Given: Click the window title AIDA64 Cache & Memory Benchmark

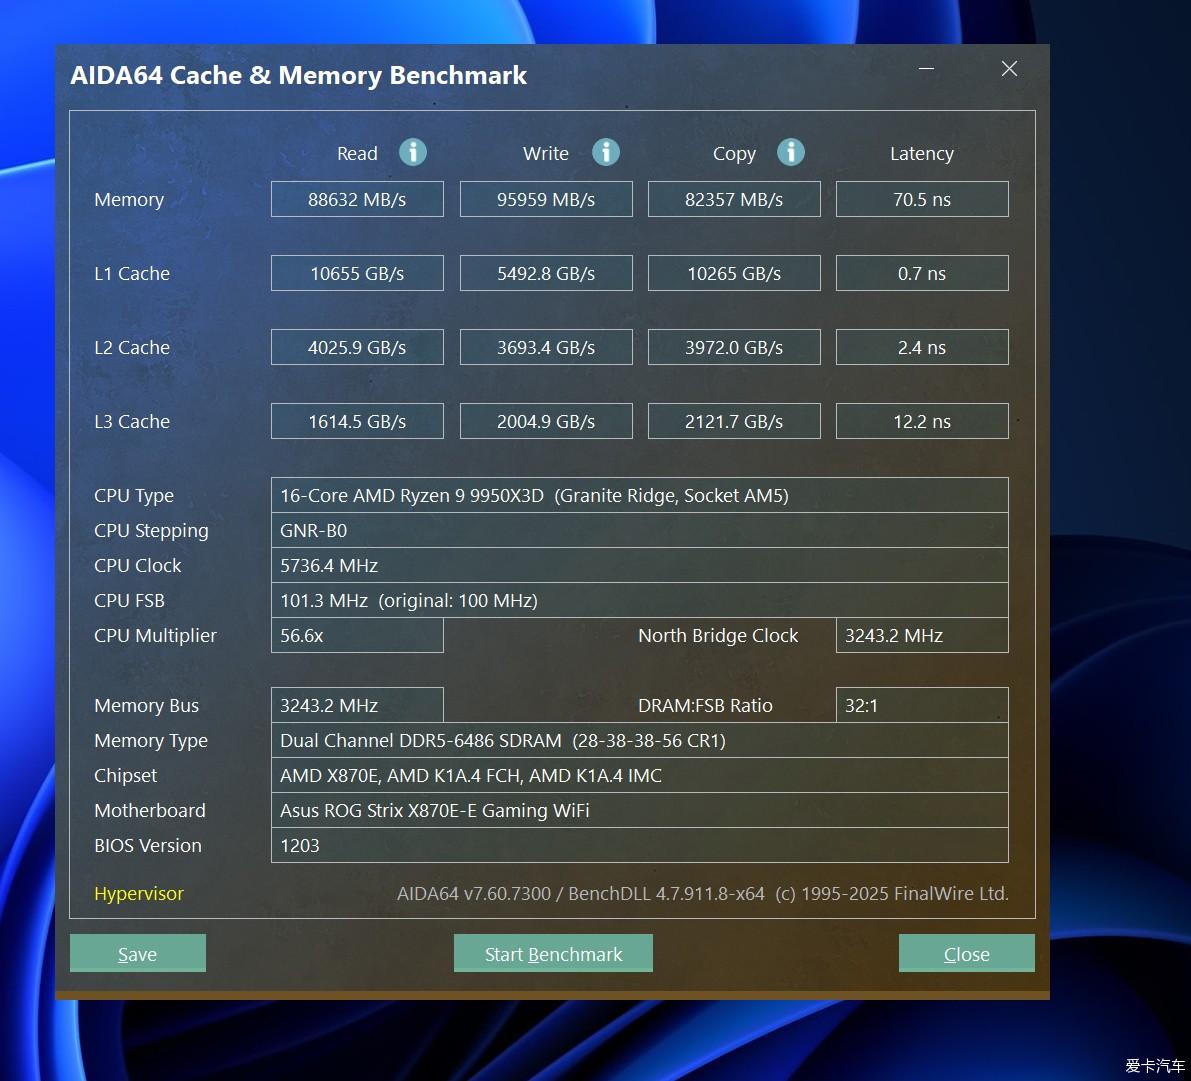Looking at the screenshot, I should pyautogui.click(x=299, y=75).
